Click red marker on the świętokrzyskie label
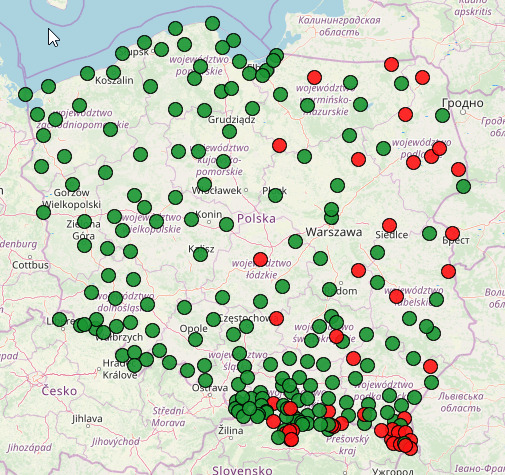Viewport: 505px width, 475px height. coord(336,336)
